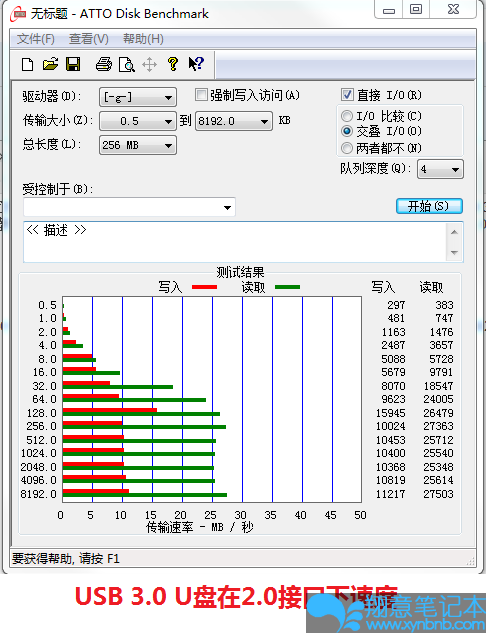Open the 总长度 256 MB dropdown
486x633 pixels.
[x=138, y=145]
